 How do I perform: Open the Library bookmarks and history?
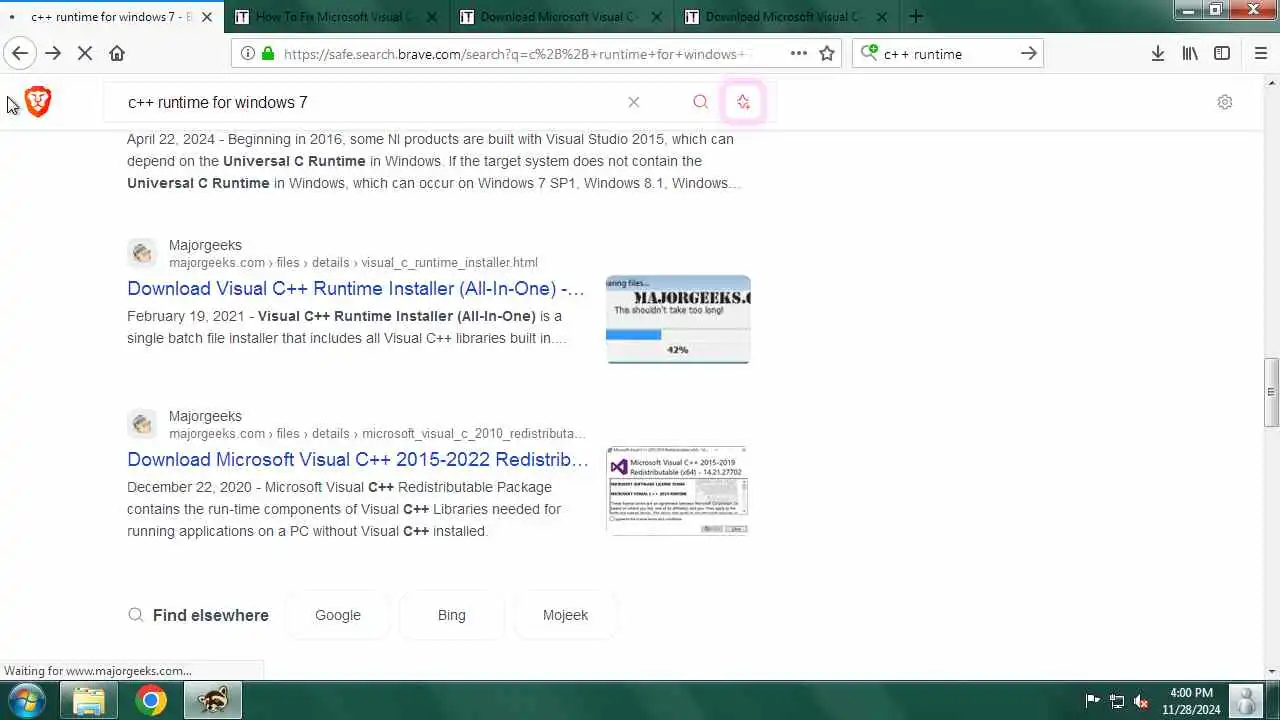tap(1190, 54)
